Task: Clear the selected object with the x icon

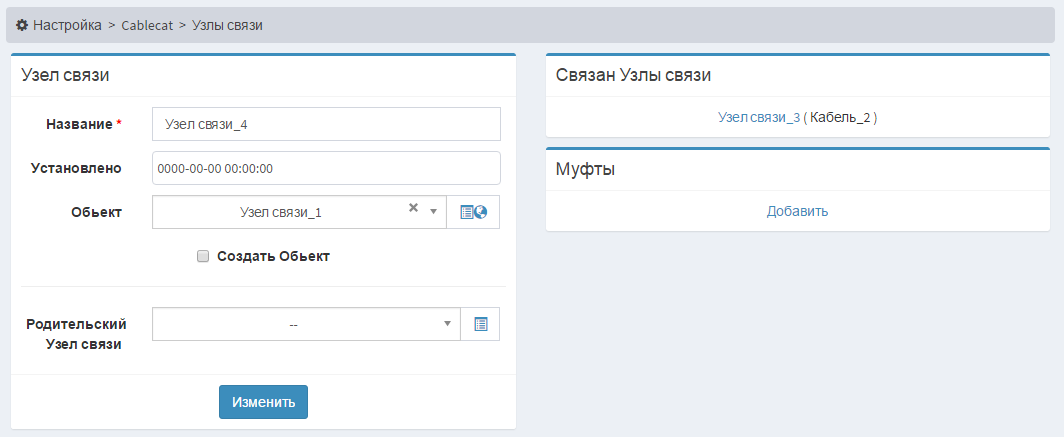Action: (x=413, y=208)
